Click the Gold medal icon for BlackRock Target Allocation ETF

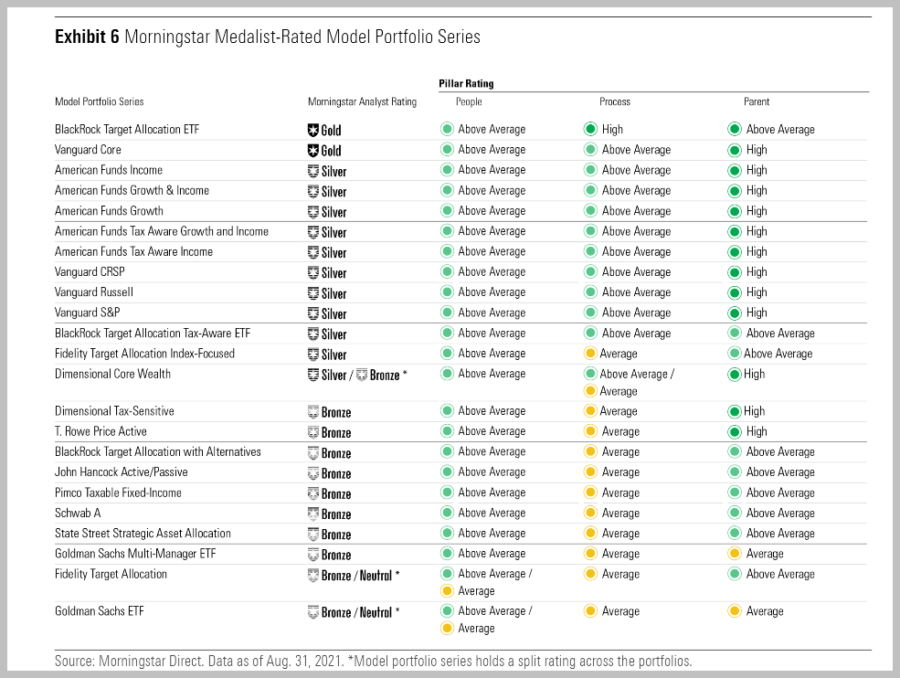313,130
